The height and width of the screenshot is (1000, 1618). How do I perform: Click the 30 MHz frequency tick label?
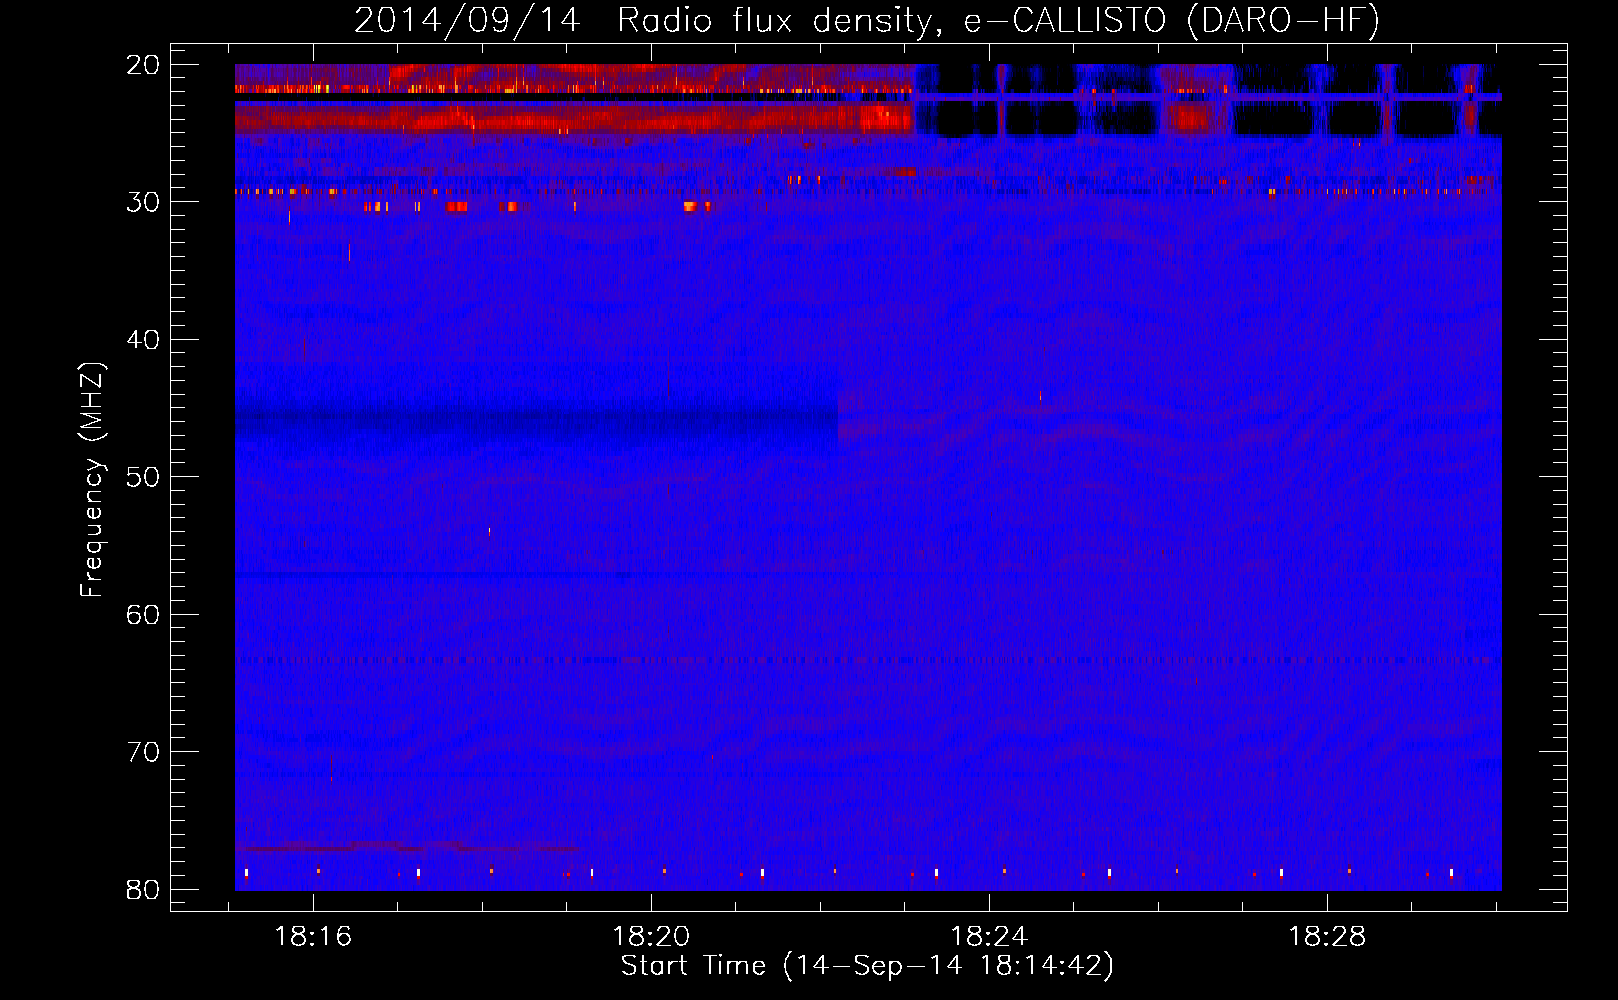tap(144, 202)
